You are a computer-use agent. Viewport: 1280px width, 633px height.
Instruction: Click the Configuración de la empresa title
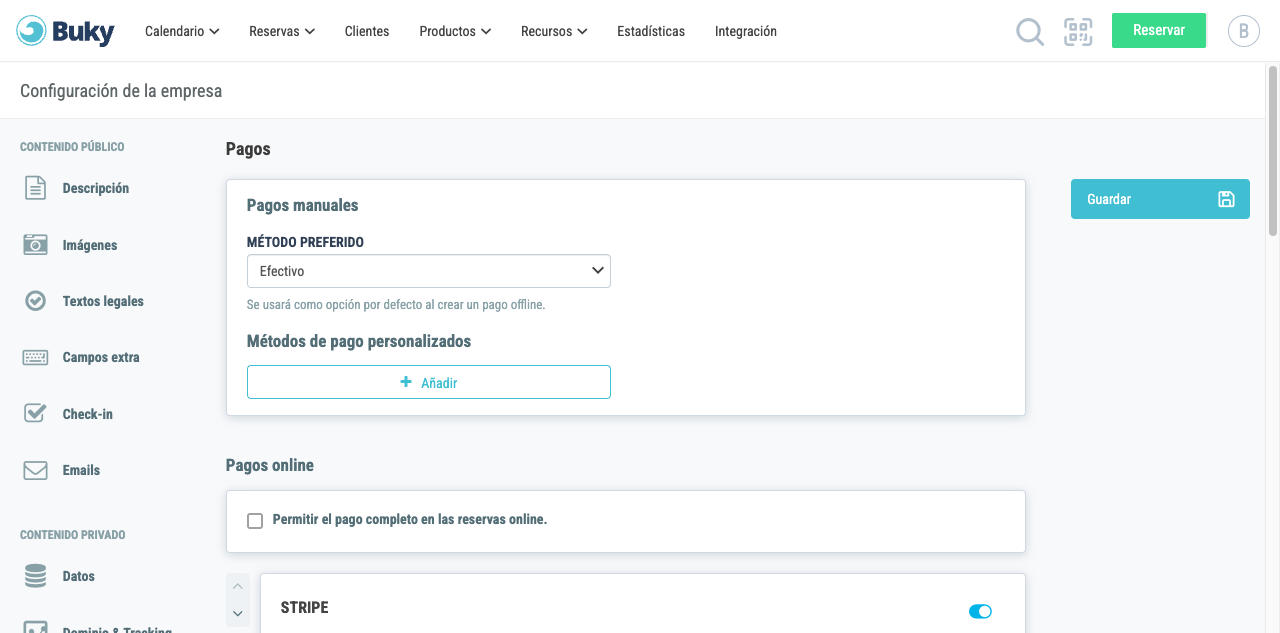click(121, 91)
